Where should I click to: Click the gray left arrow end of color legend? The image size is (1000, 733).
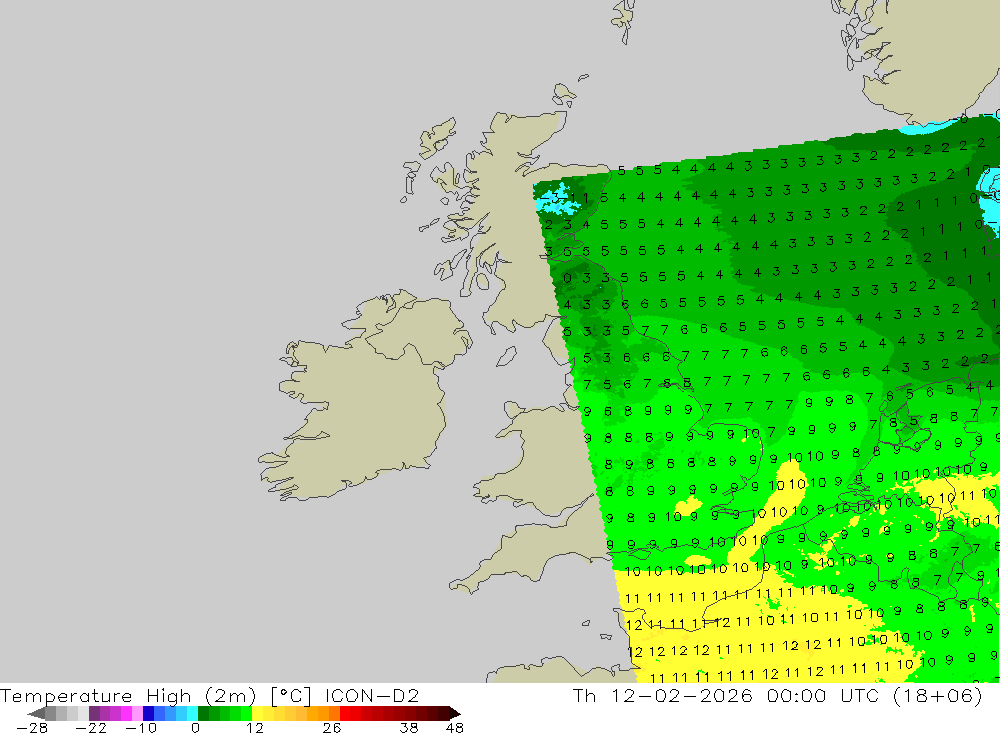[36, 713]
